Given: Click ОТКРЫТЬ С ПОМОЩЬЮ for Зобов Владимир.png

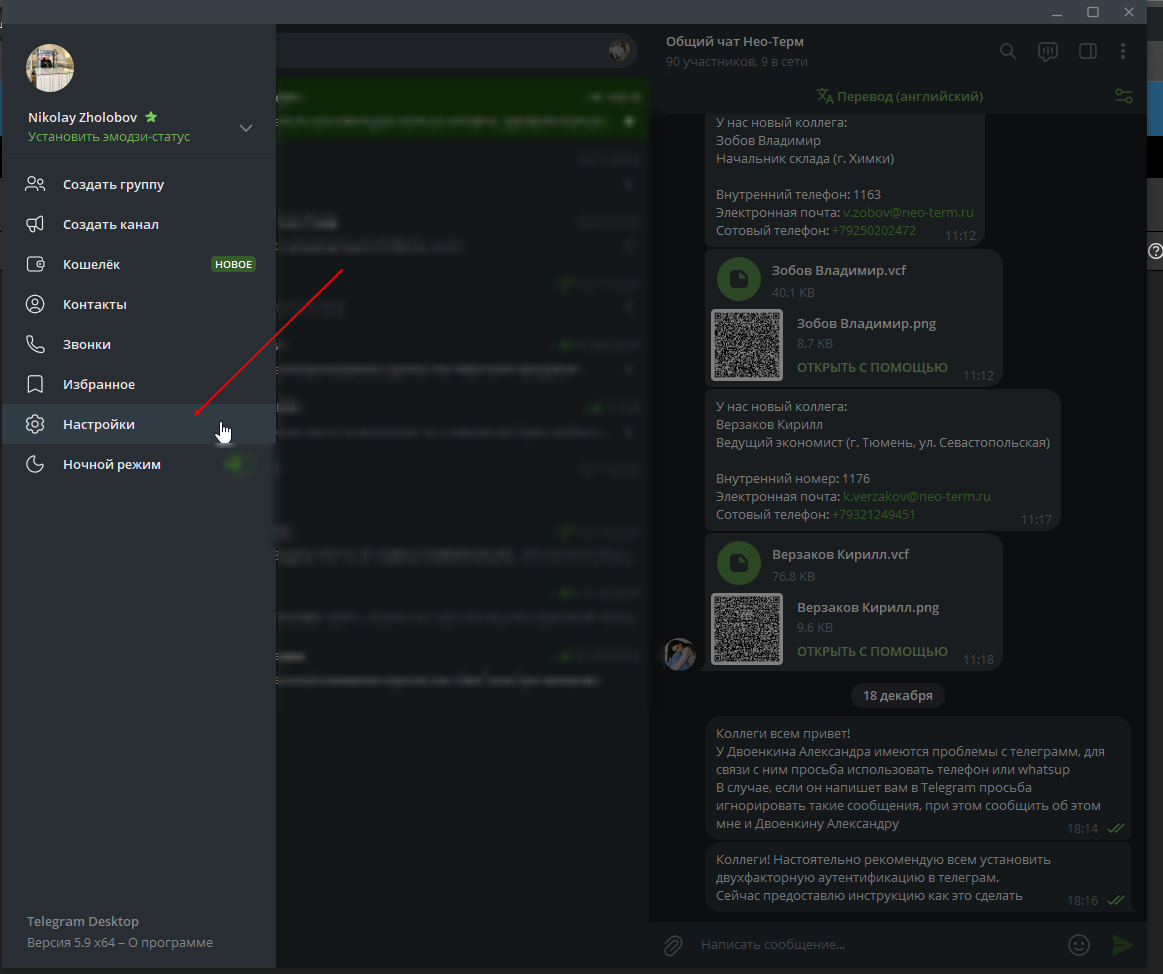Looking at the screenshot, I should 872,368.
